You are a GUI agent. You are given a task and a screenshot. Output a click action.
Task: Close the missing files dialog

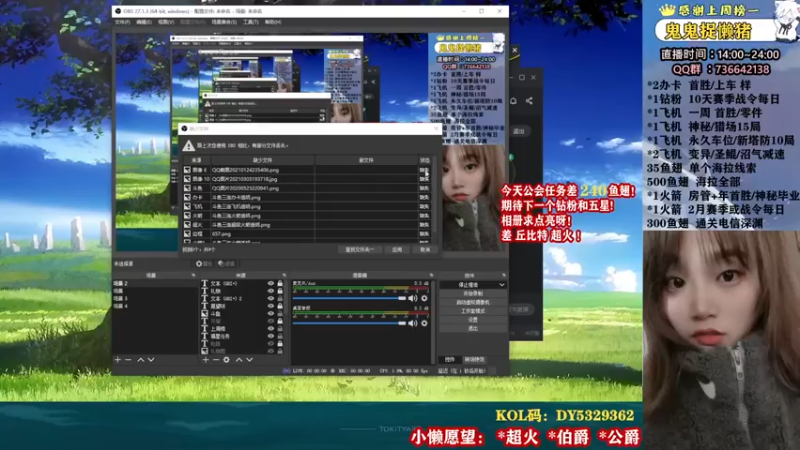point(436,129)
